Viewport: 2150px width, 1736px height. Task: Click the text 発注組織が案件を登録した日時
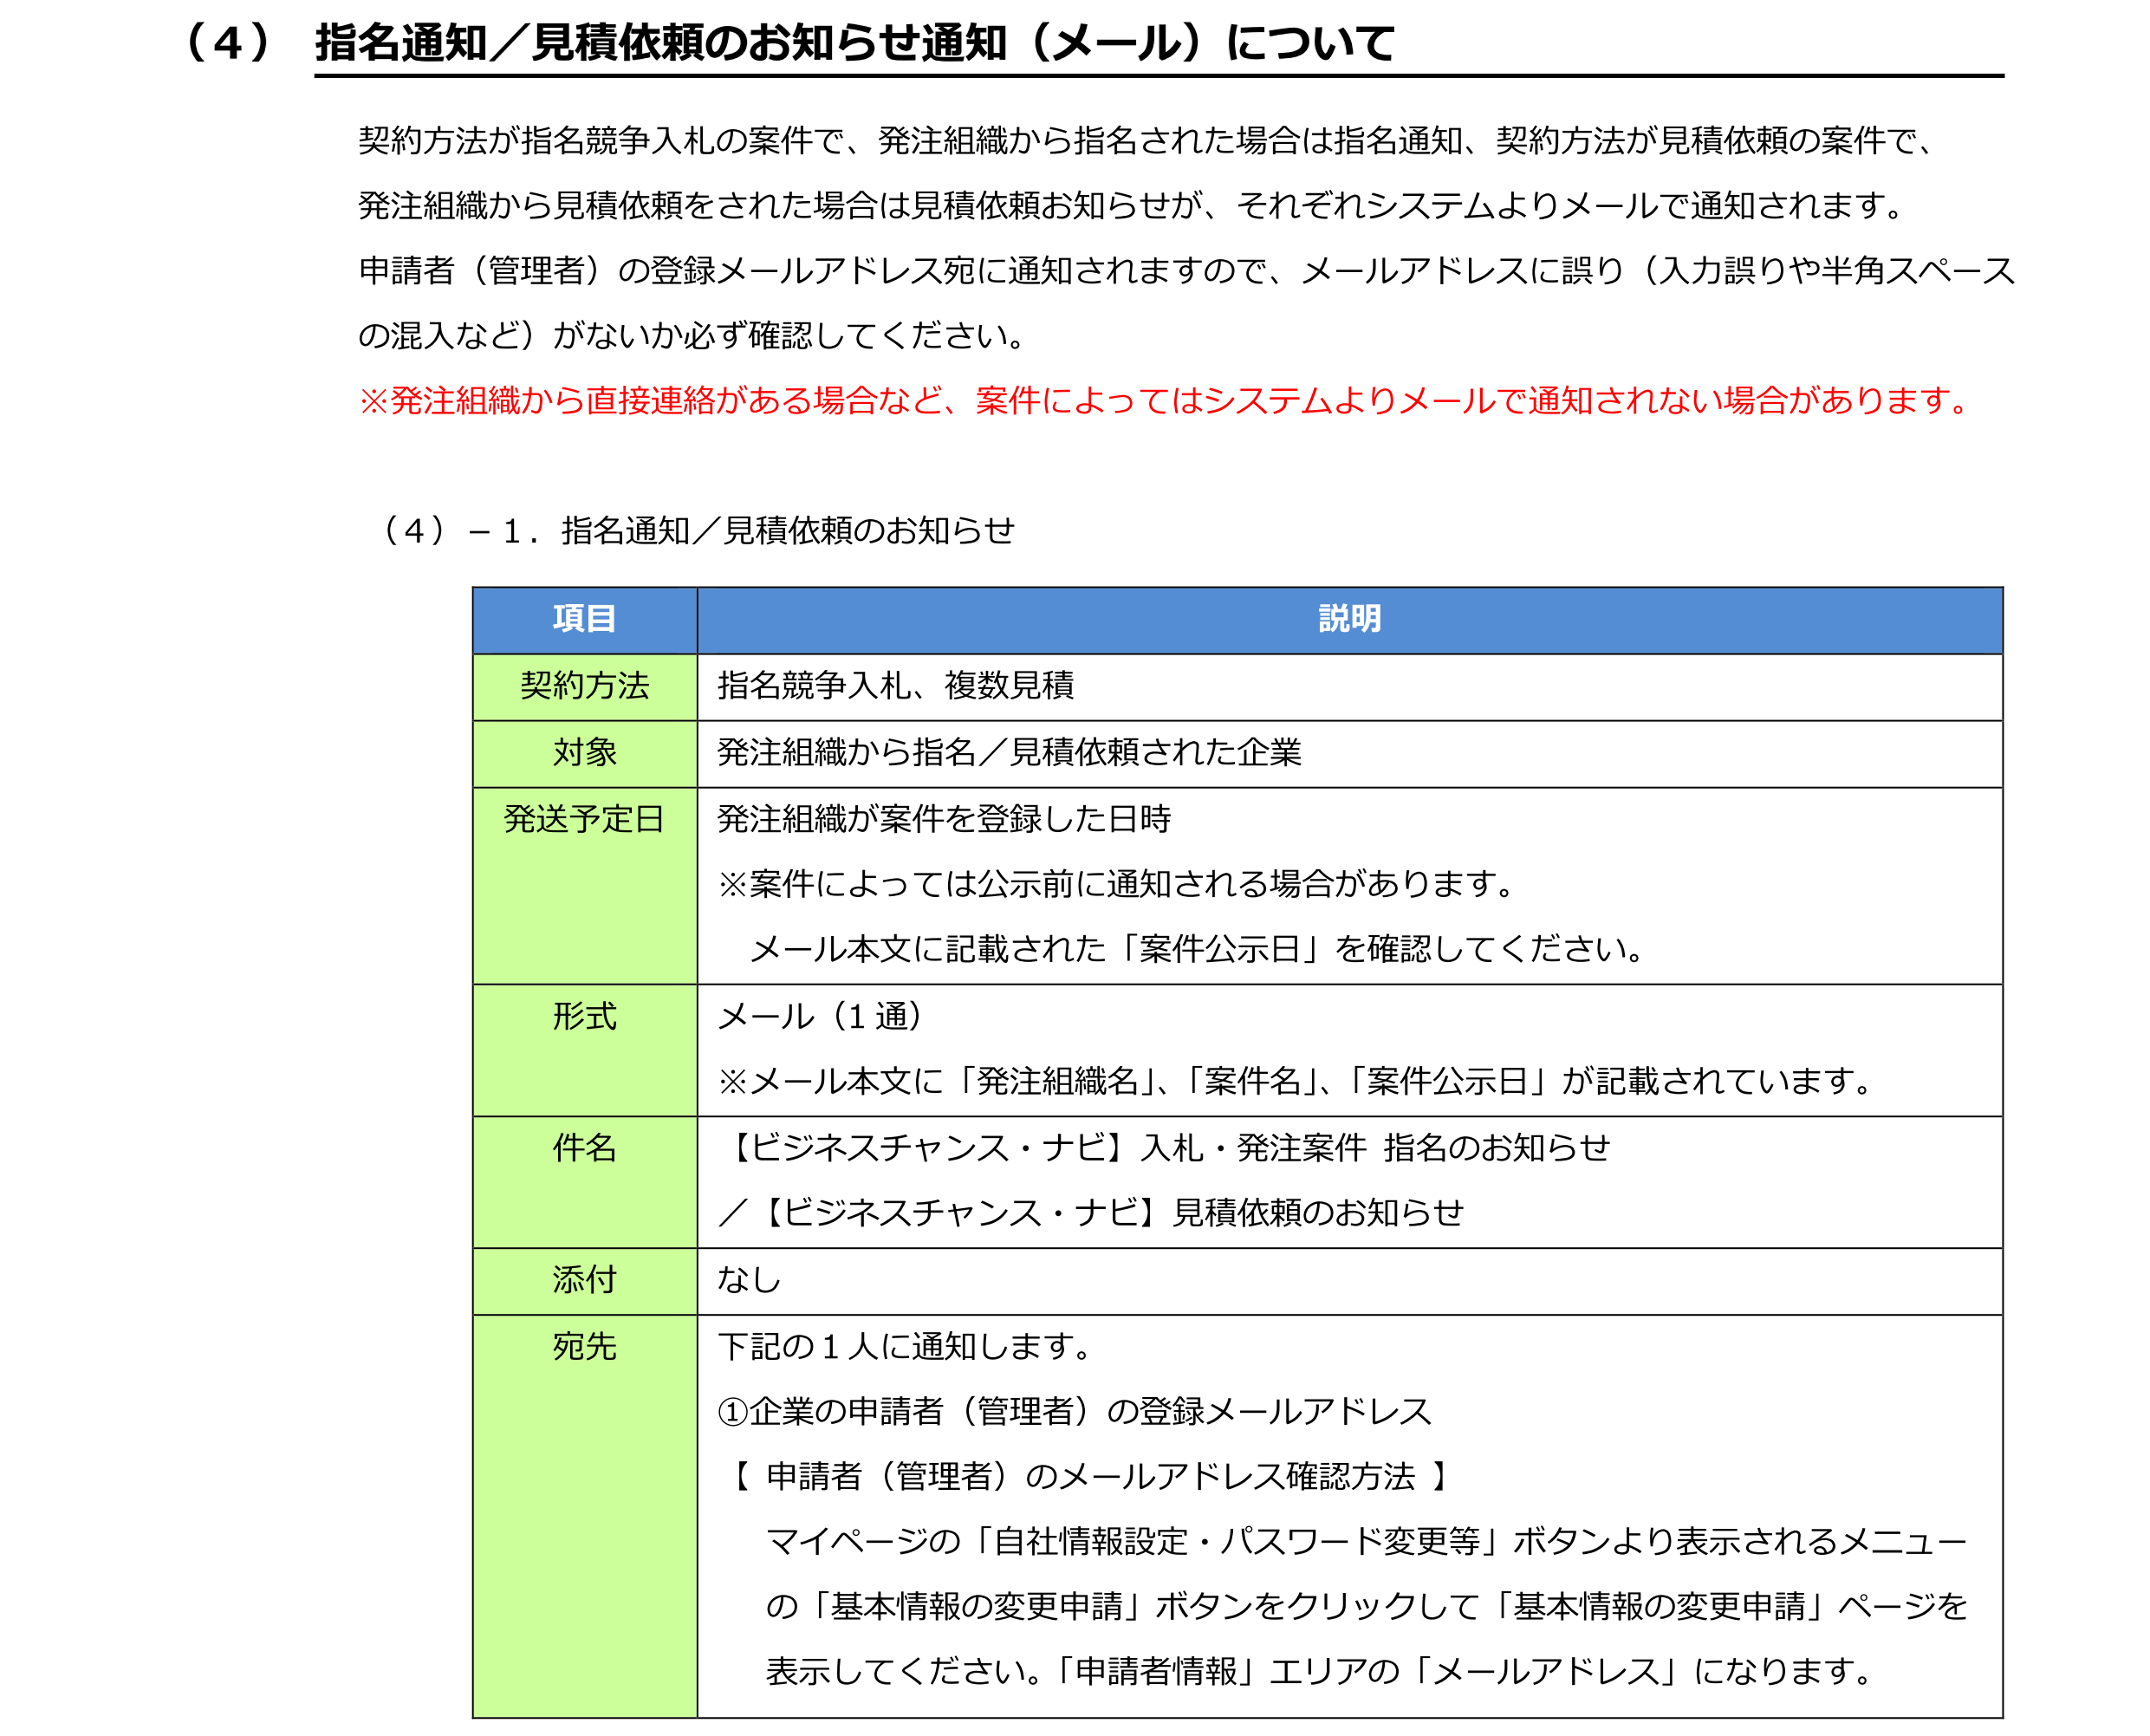[944, 820]
